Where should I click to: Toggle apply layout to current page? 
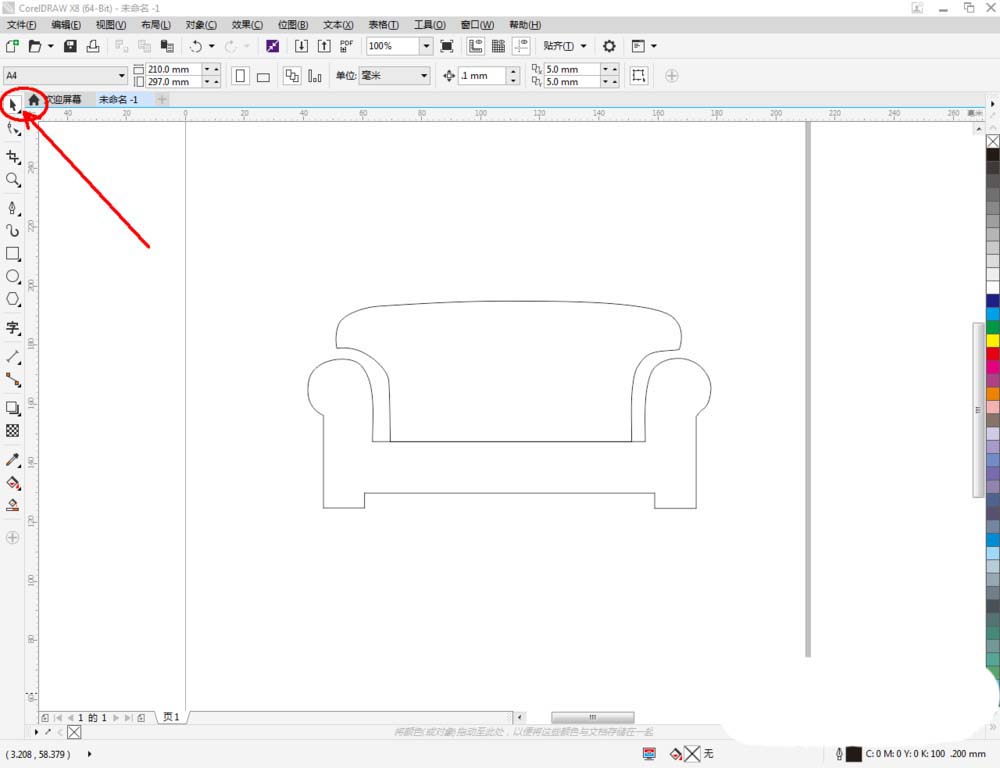point(314,76)
